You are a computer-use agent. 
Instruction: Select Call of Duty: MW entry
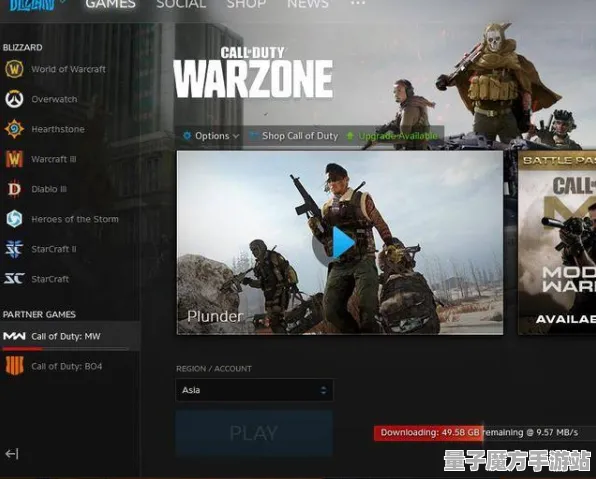(x=70, y=336)
